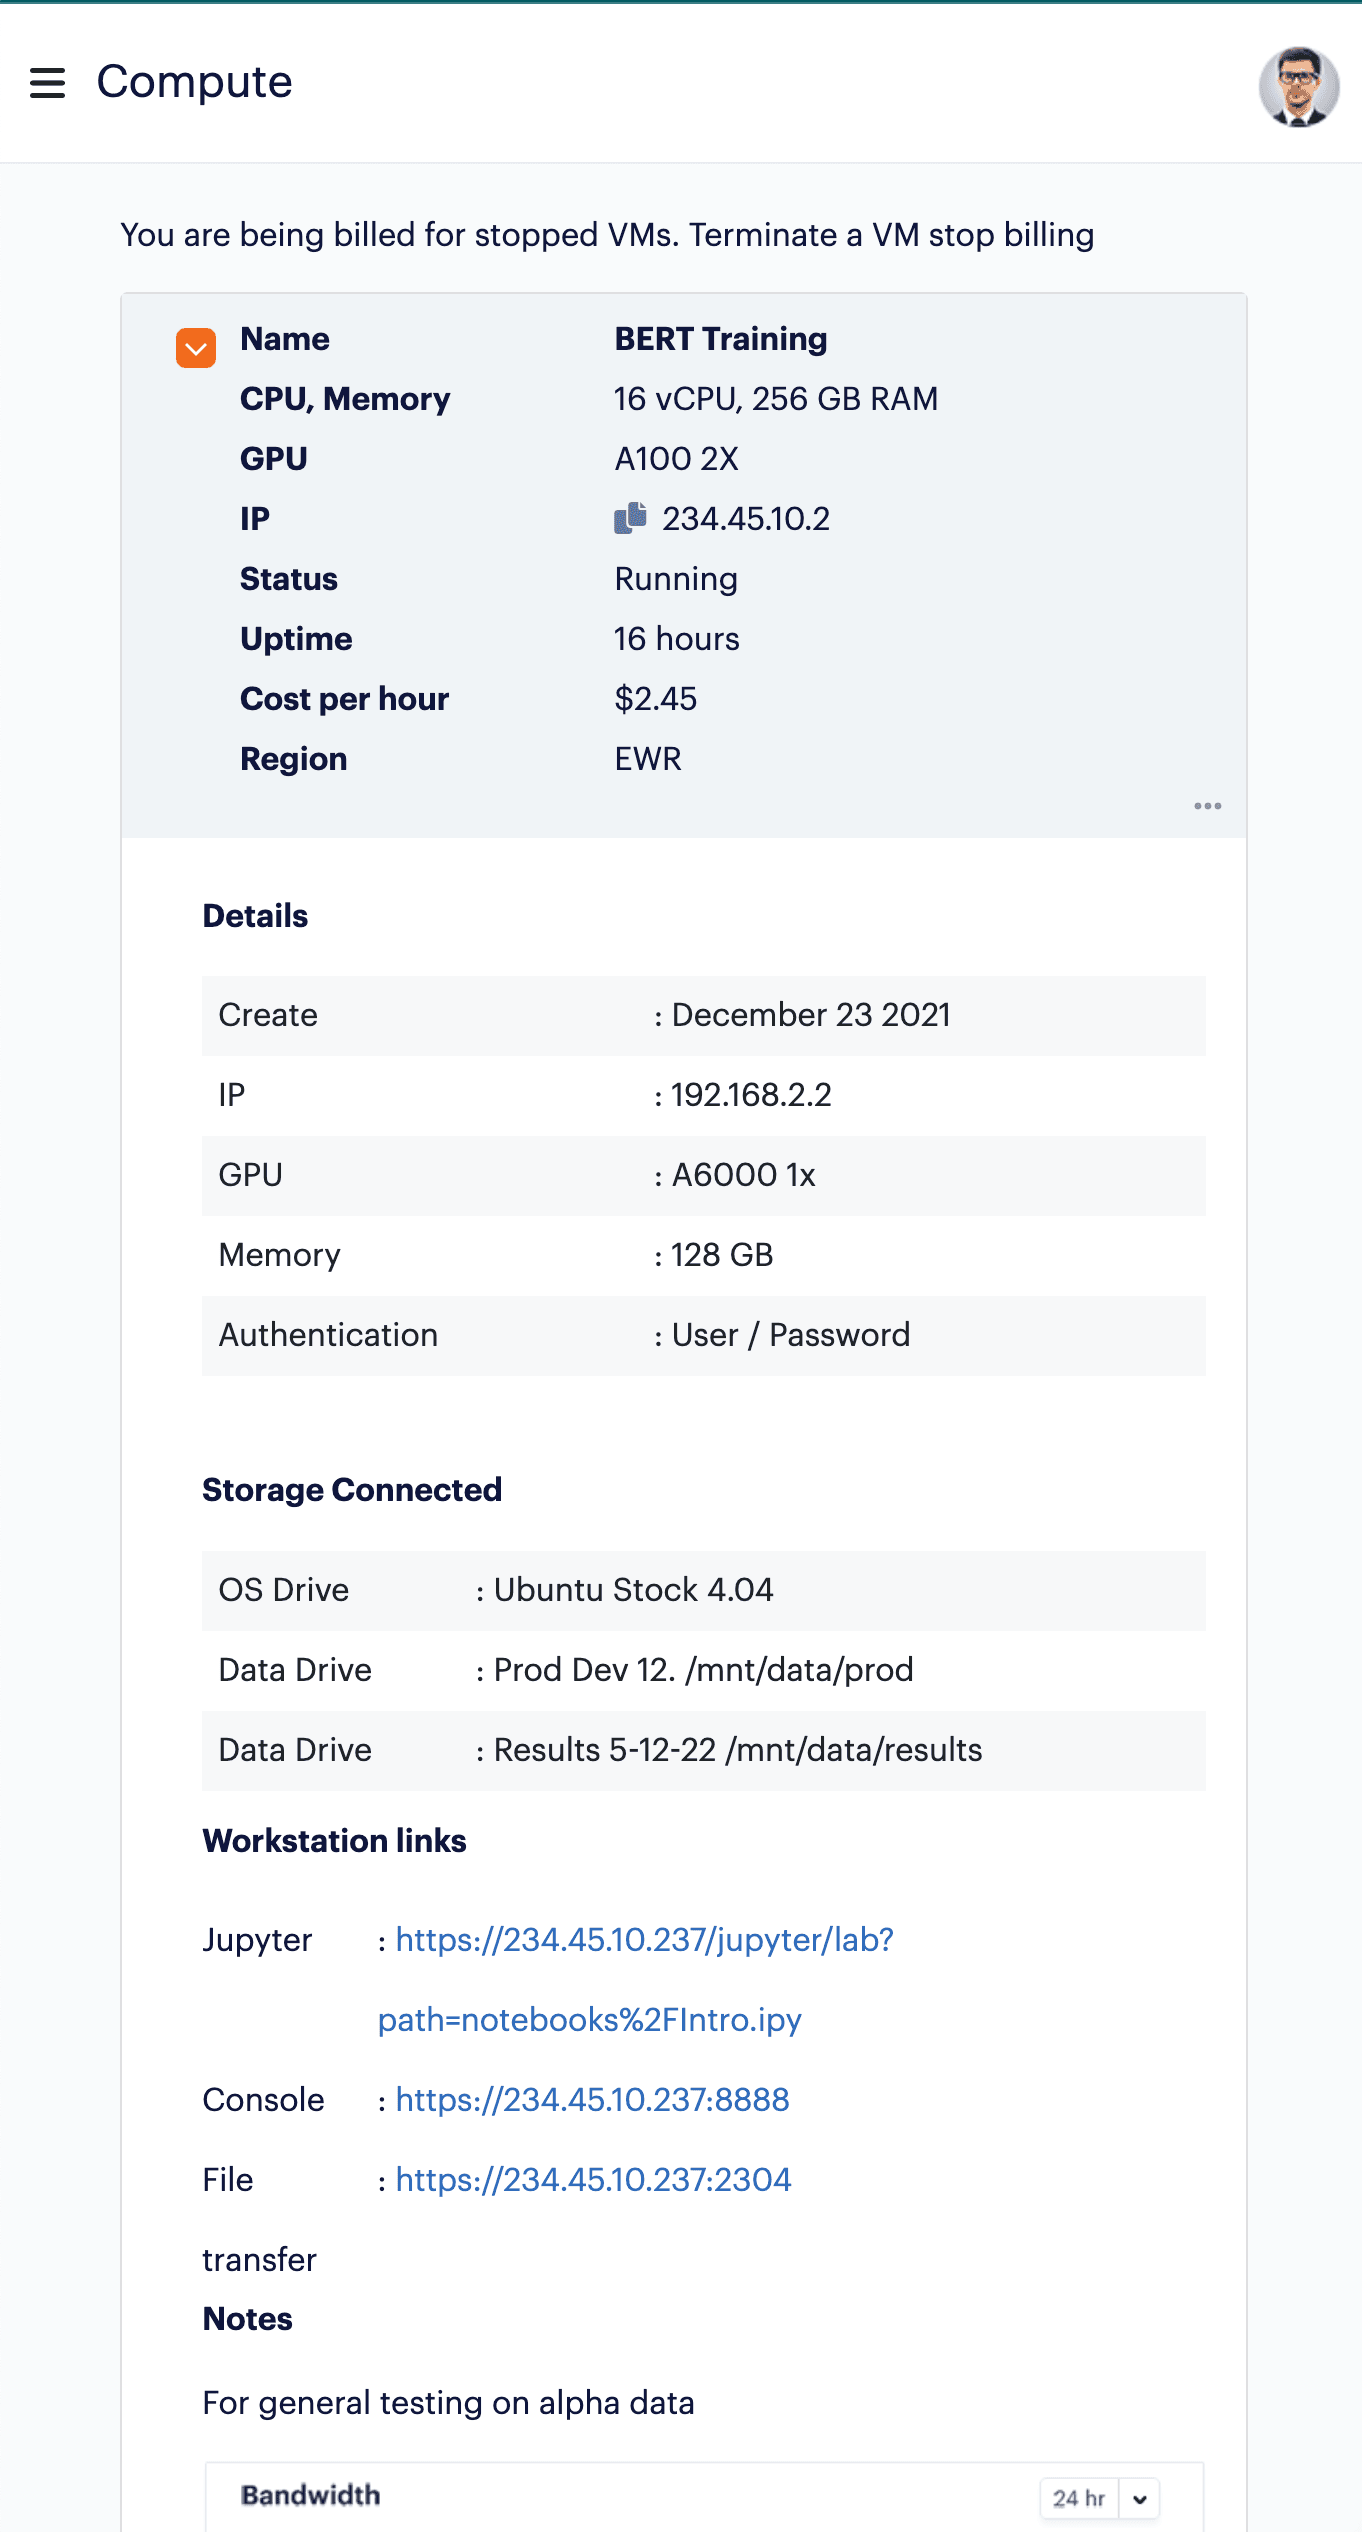This screenshot has width=1362, height=2532.
Task: Click the 16 hours uptime value
Action: tap(676, 639)
